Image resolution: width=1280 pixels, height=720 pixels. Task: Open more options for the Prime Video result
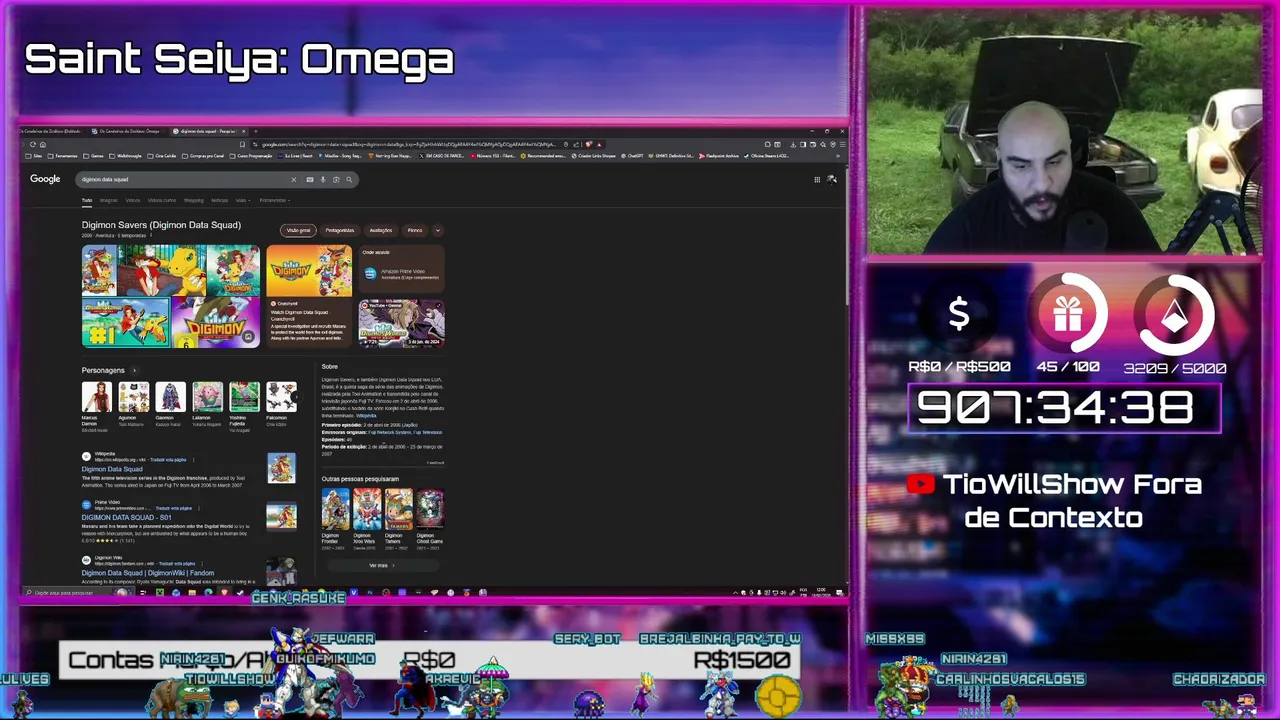pos(199,508)
